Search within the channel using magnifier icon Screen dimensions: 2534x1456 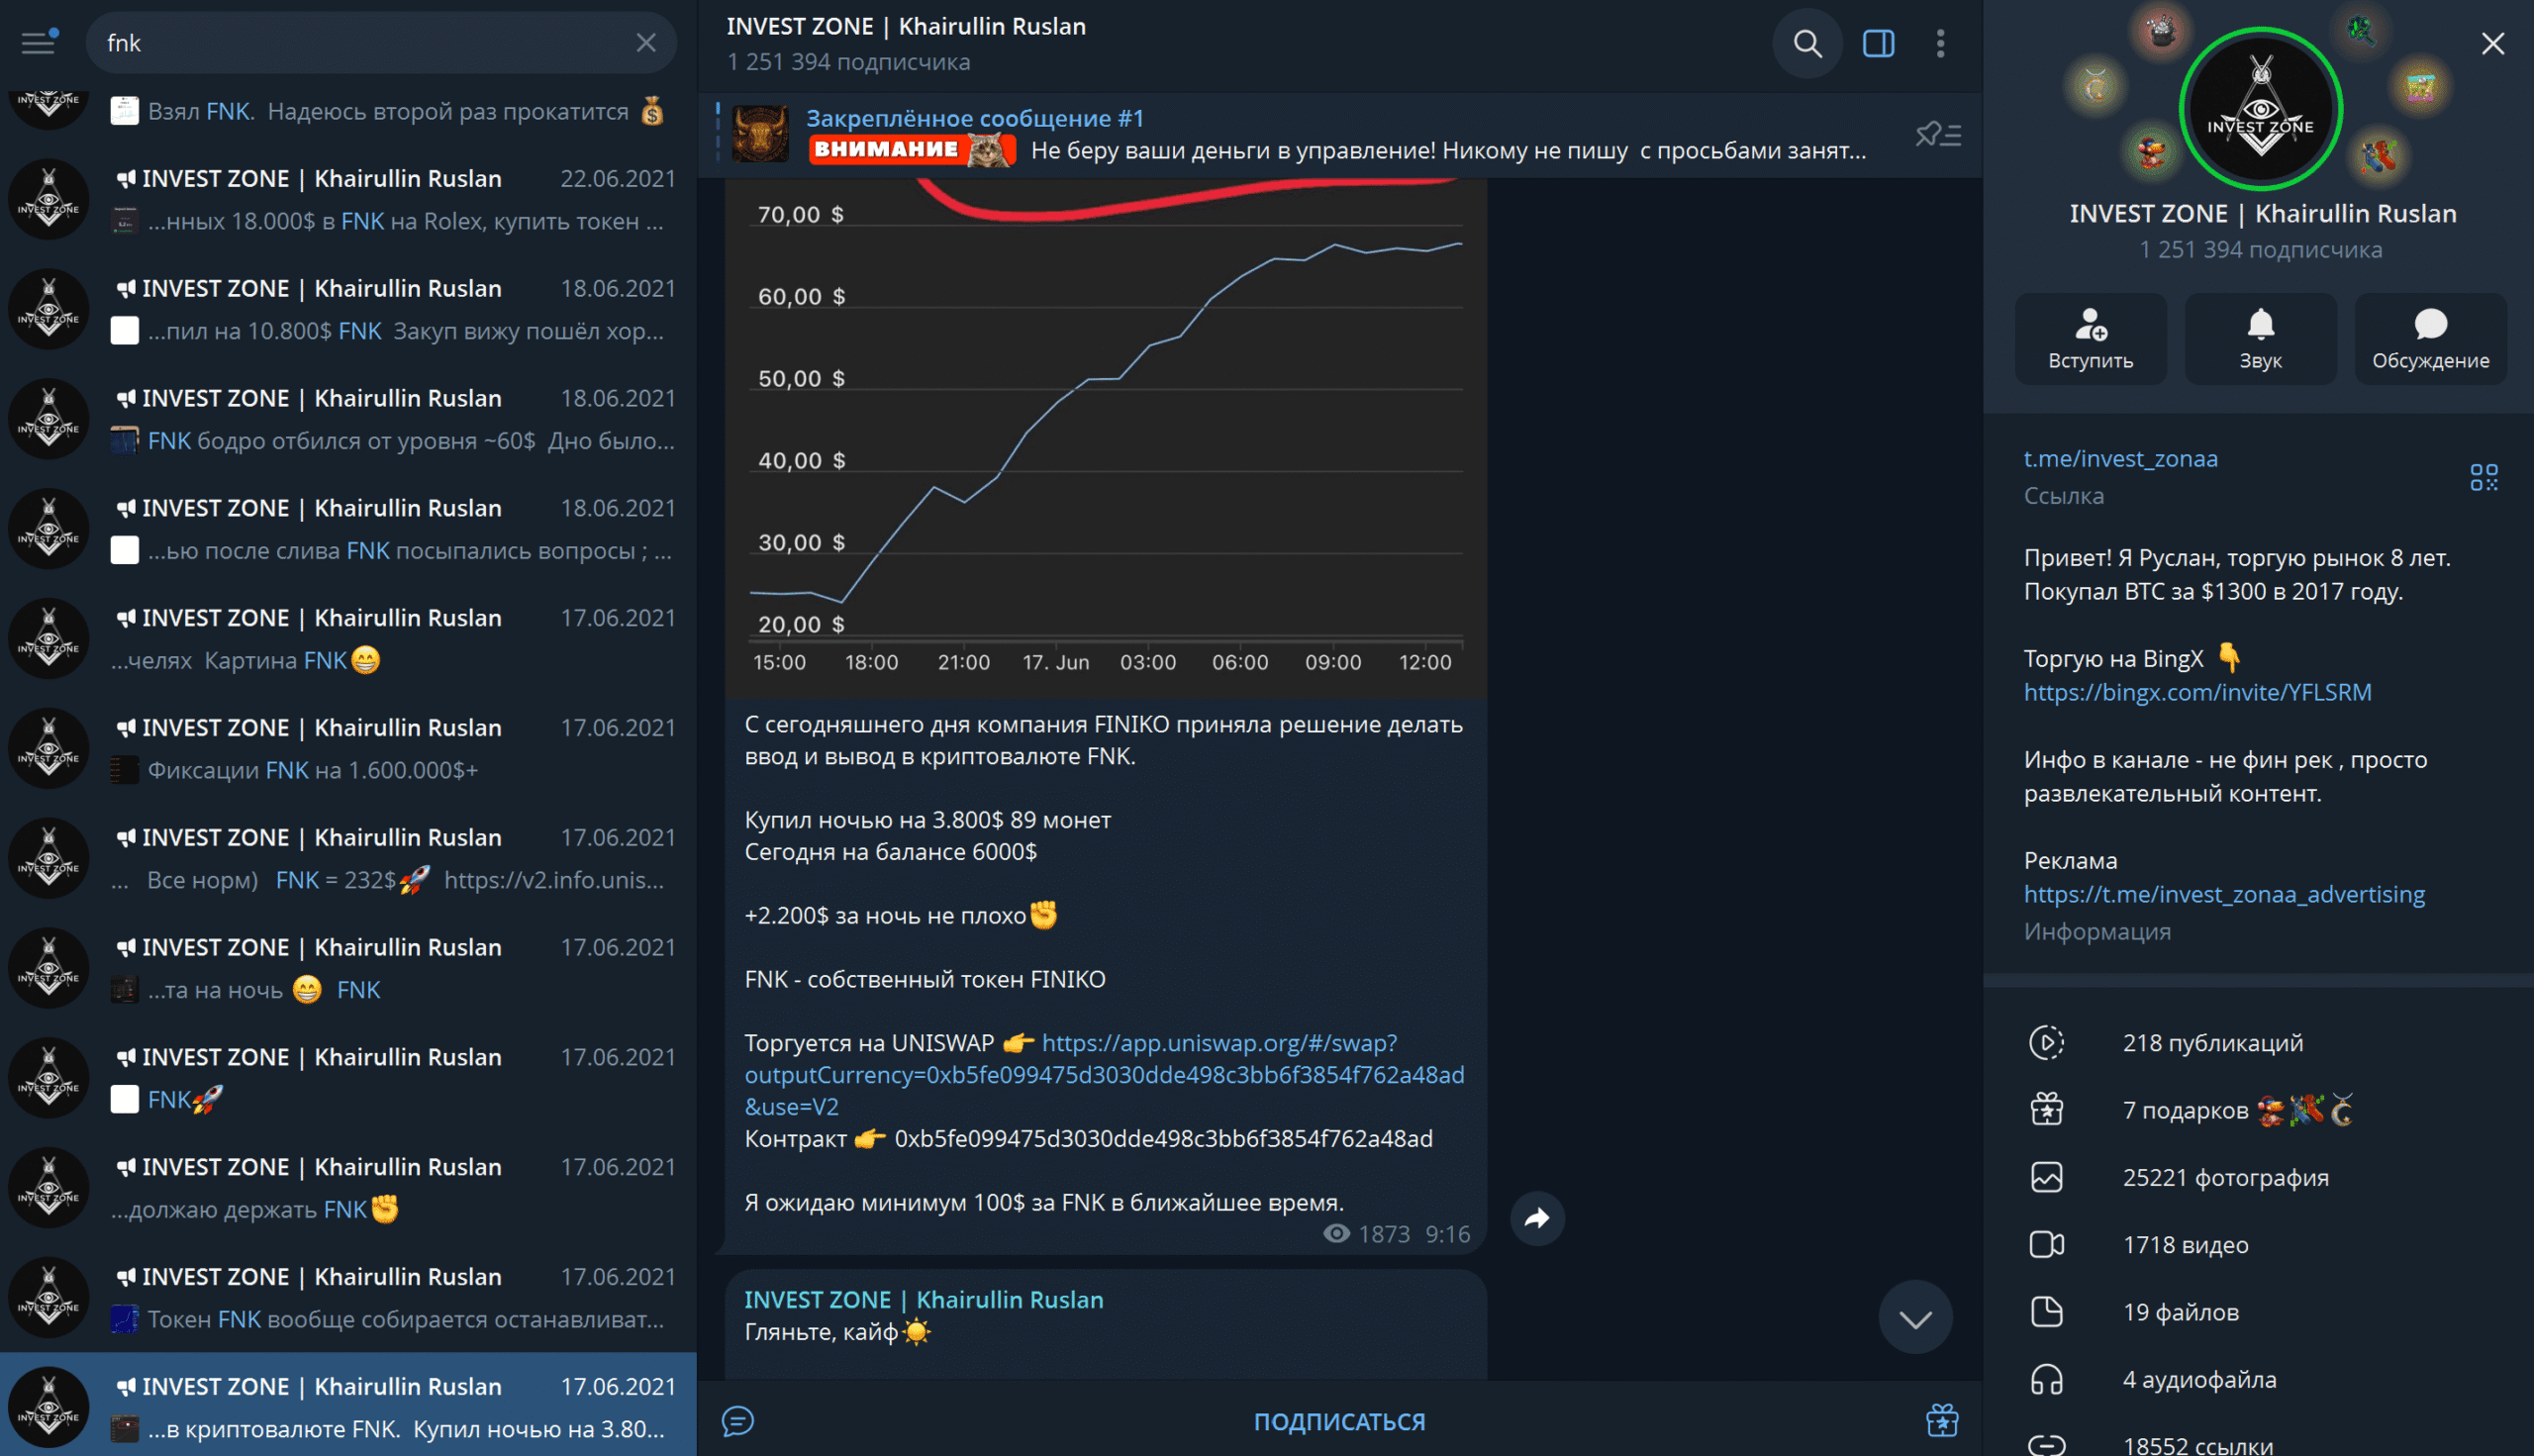coord(1807,43)
